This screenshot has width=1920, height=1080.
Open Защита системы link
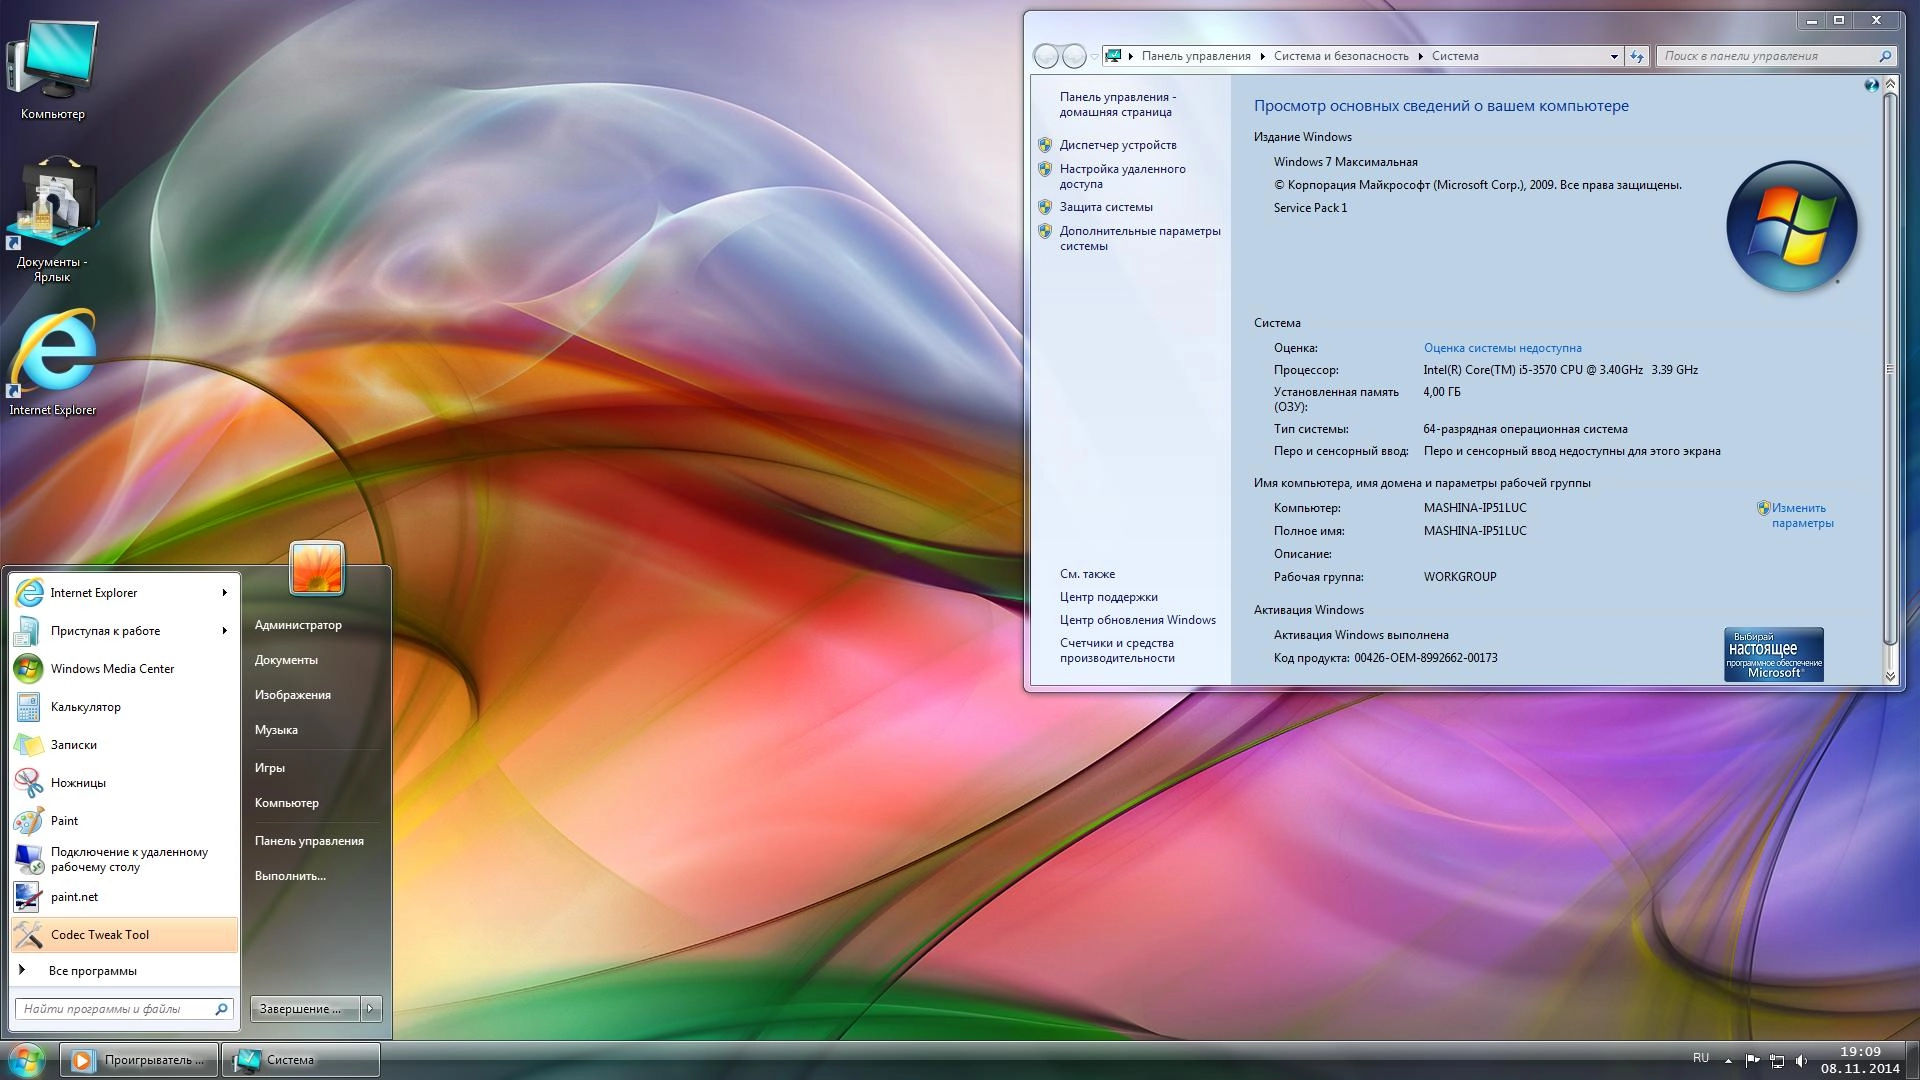pos(1106,207)
